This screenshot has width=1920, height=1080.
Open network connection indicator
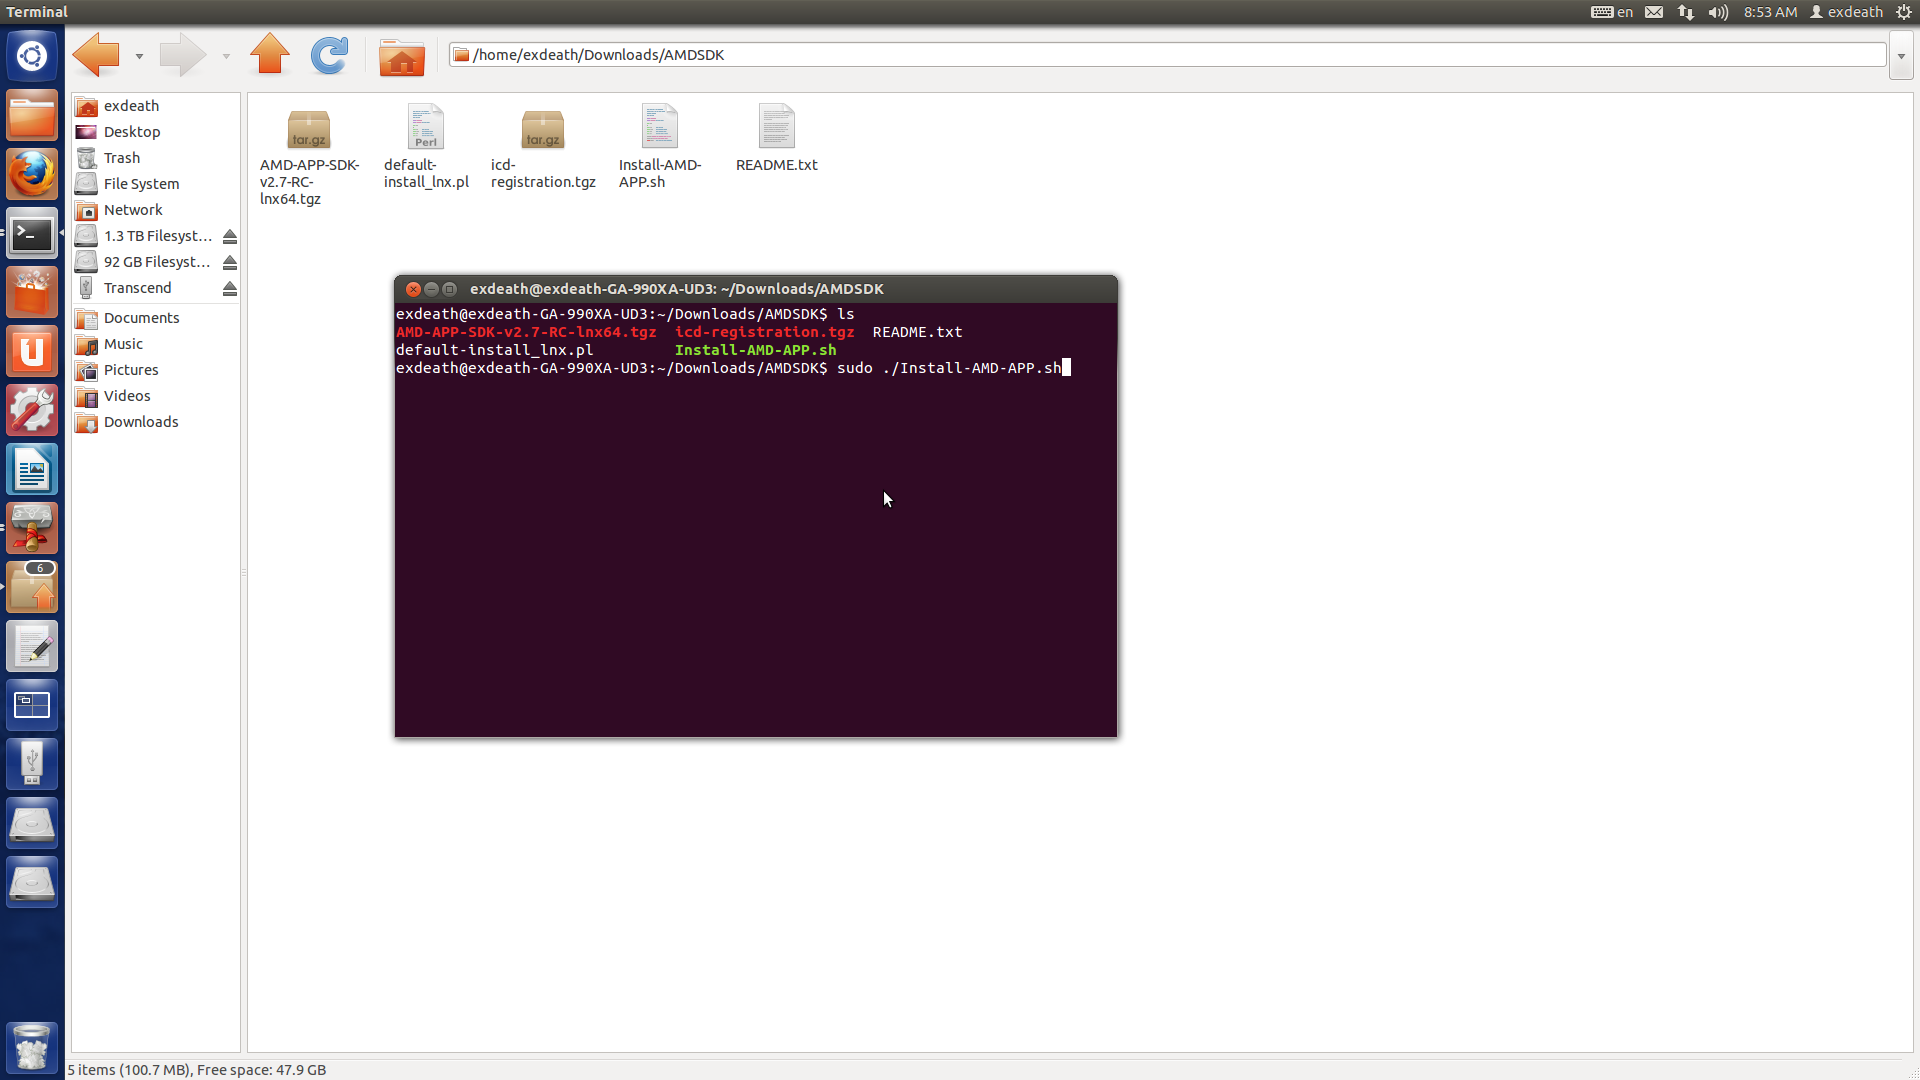tap(1686, 12)
